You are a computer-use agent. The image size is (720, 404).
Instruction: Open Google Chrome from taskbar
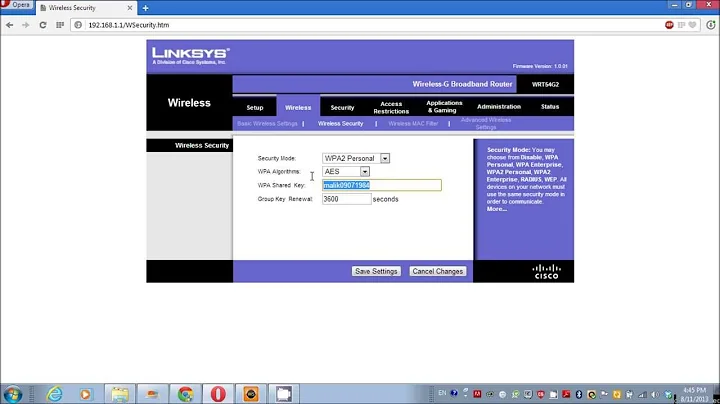(x=186, y=394)
